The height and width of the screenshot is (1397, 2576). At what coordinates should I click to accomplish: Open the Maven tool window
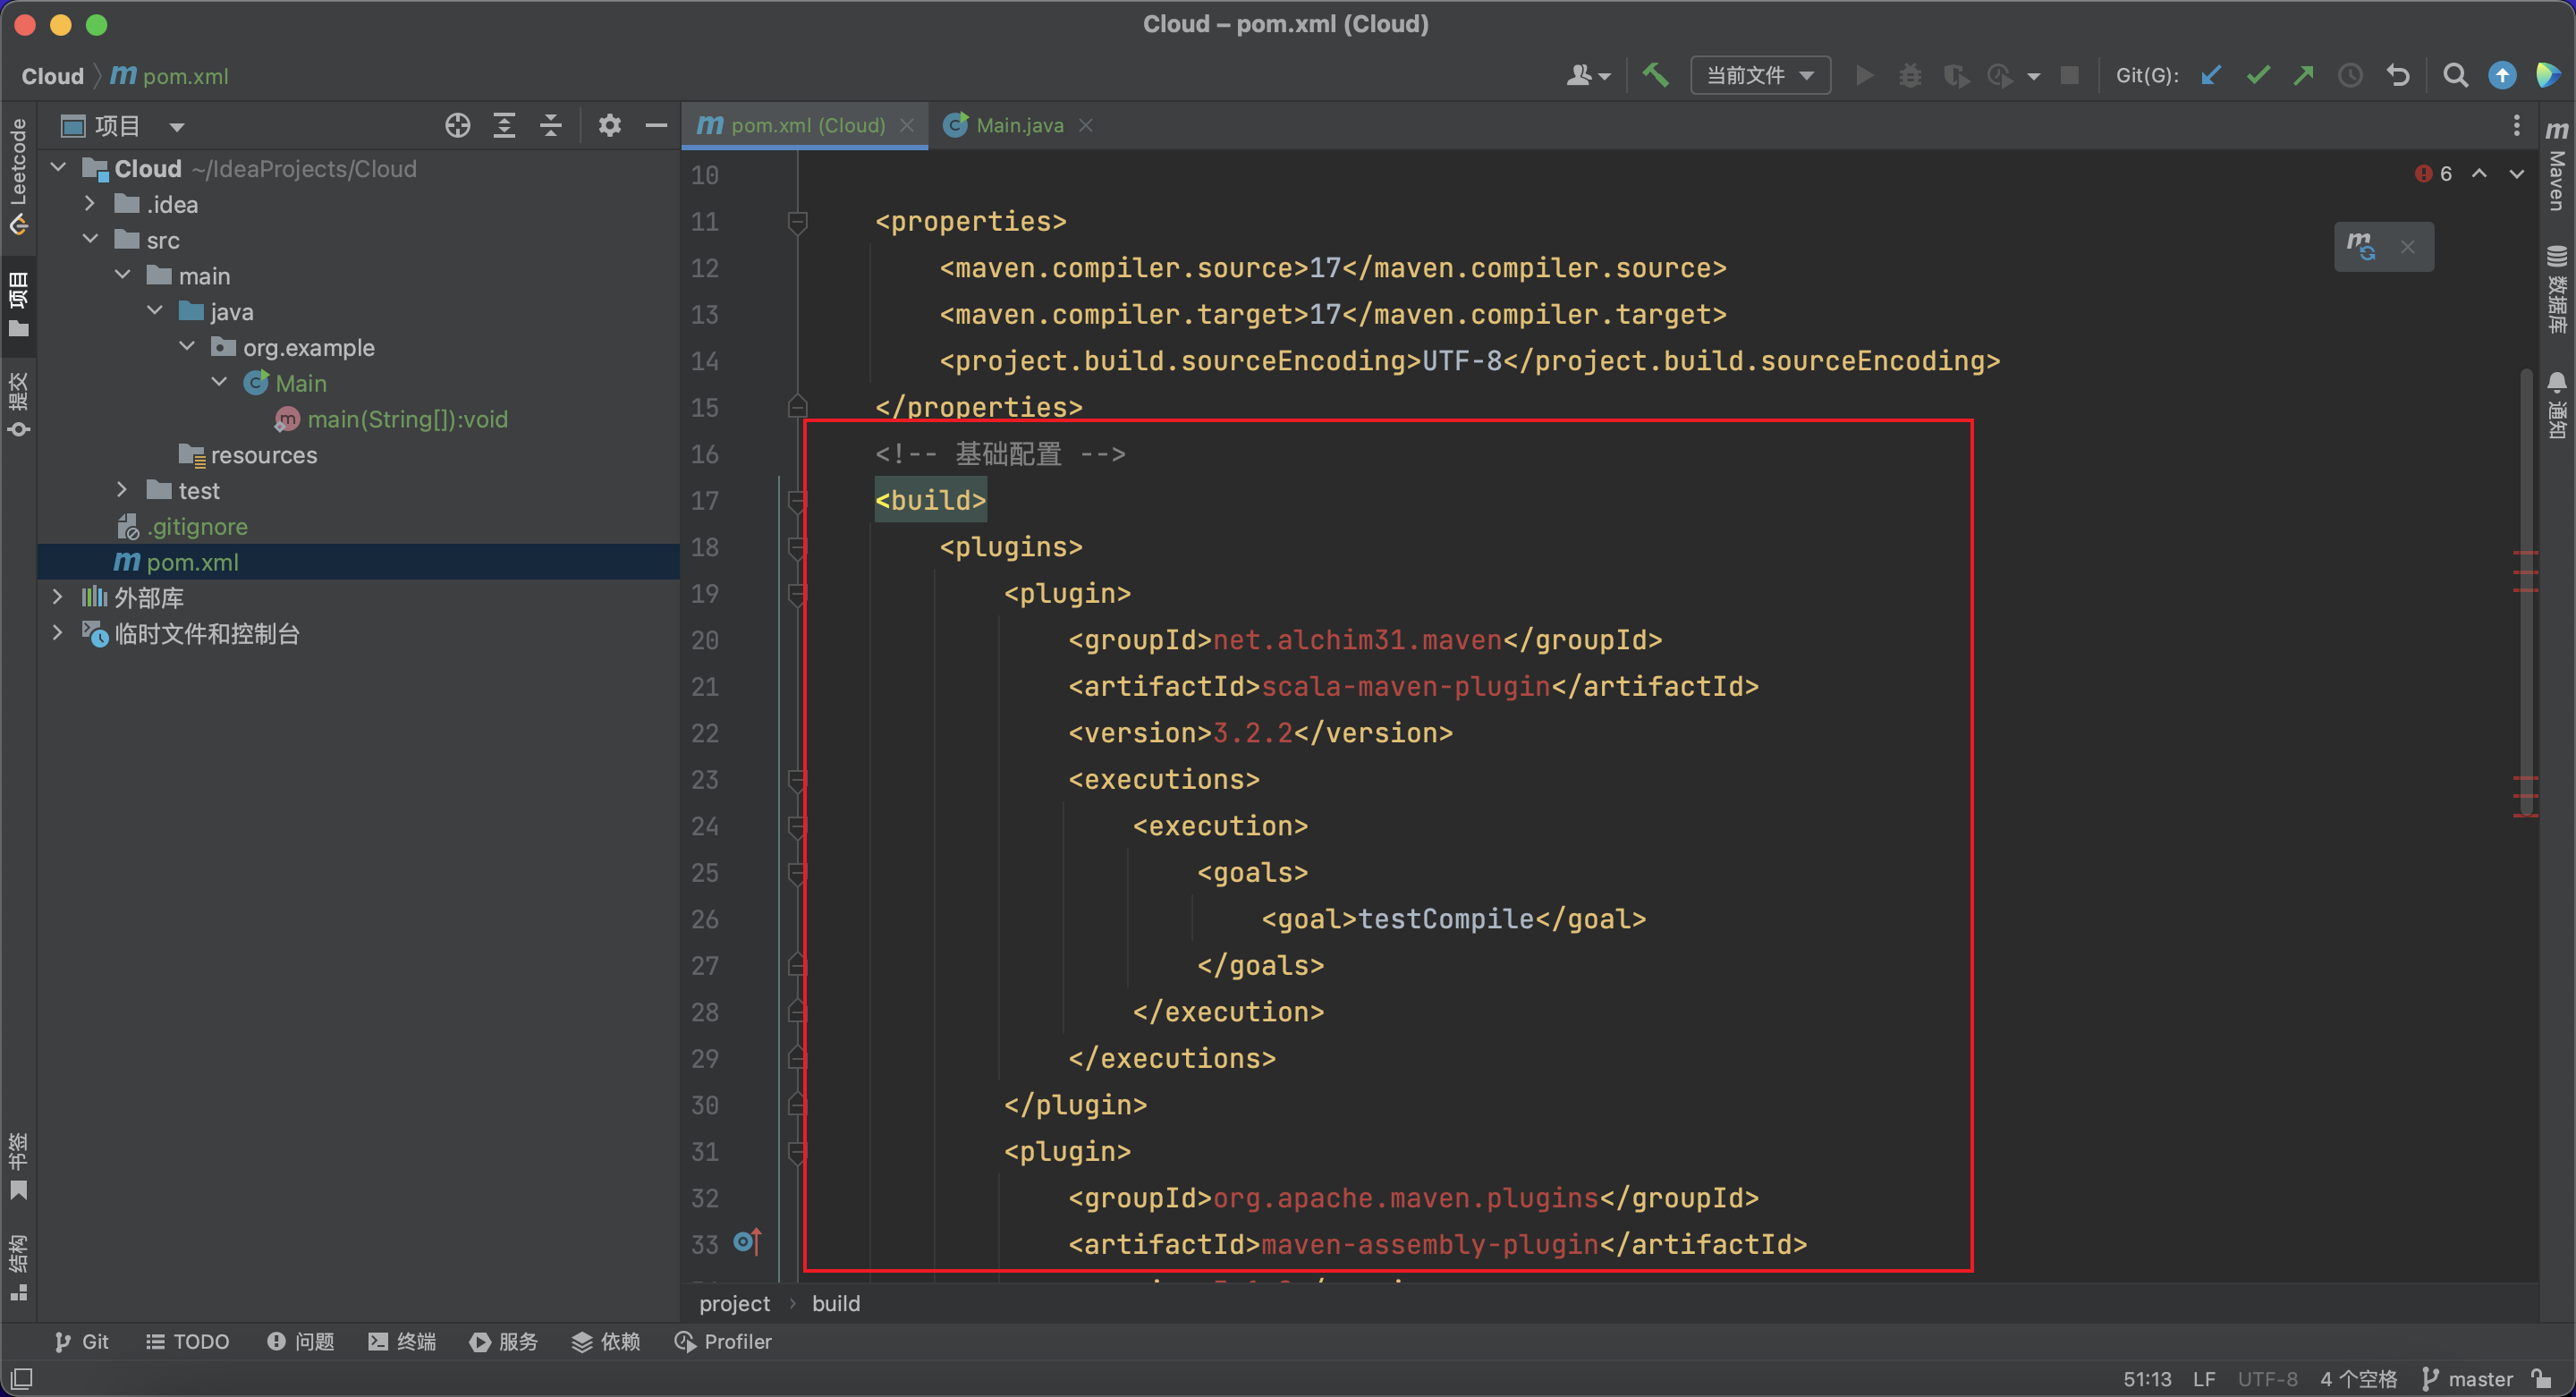click(2557, 165)
